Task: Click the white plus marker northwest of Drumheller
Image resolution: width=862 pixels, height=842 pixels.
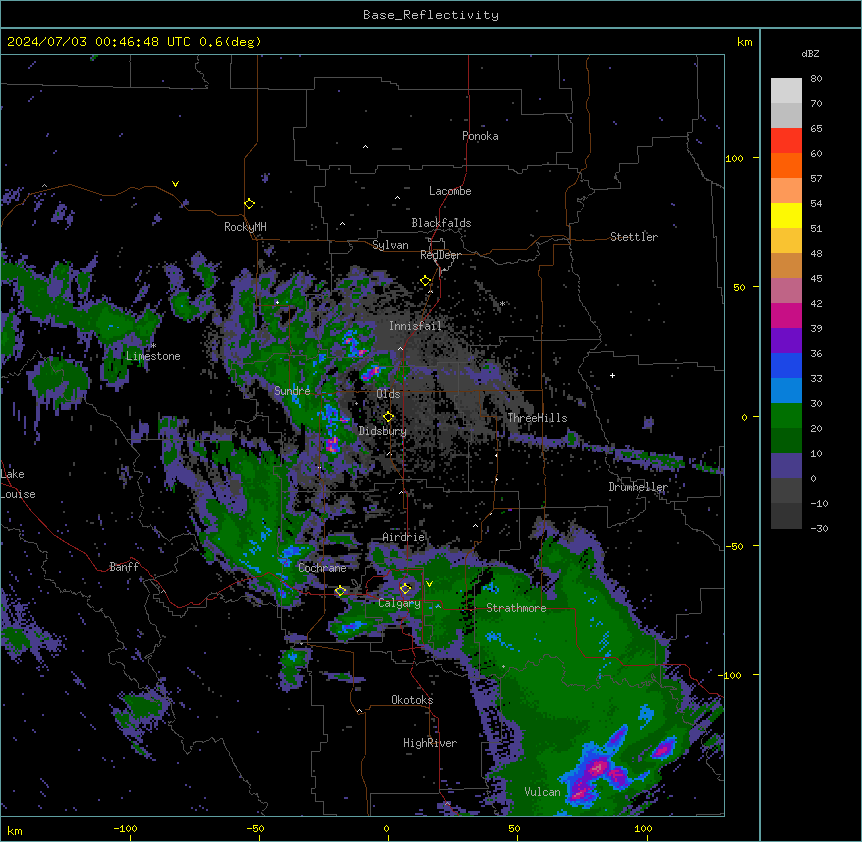Action: 612,375
